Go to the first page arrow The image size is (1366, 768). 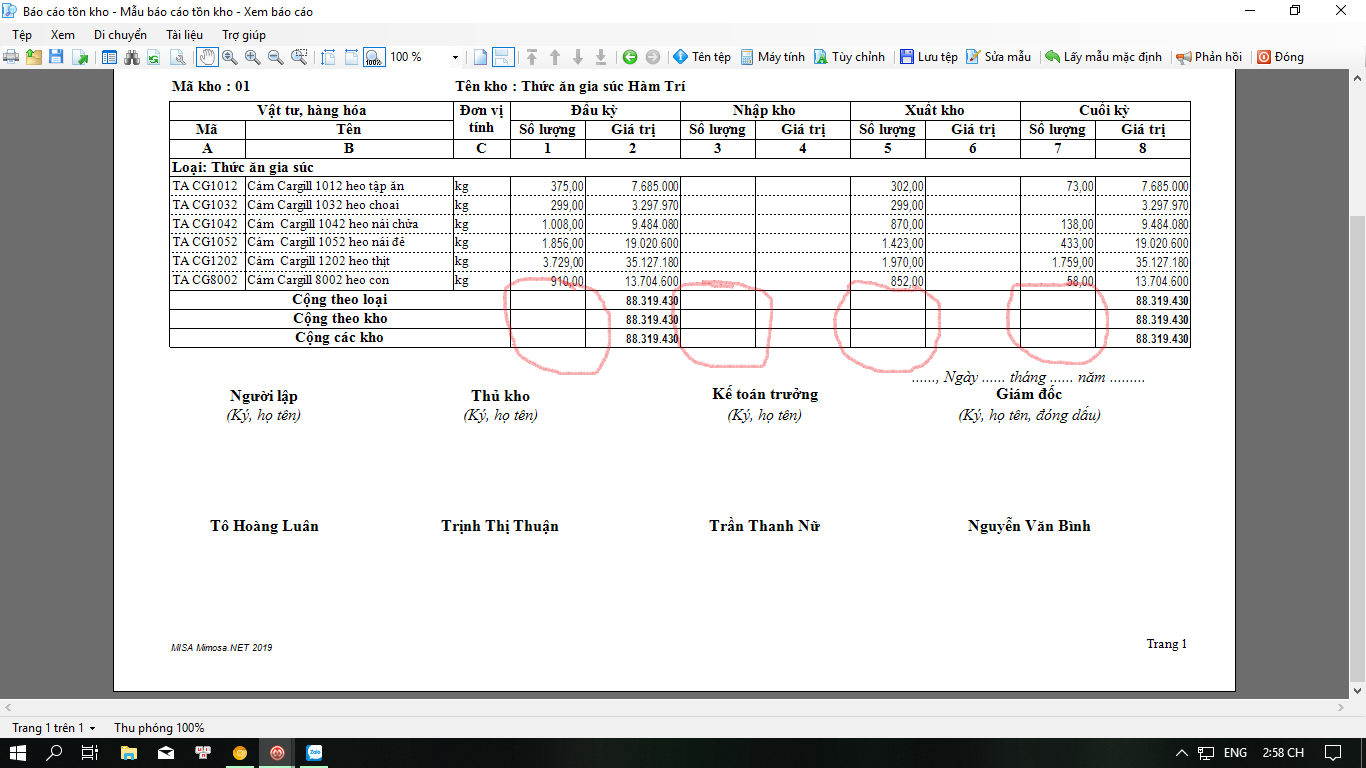click(532, 57)
